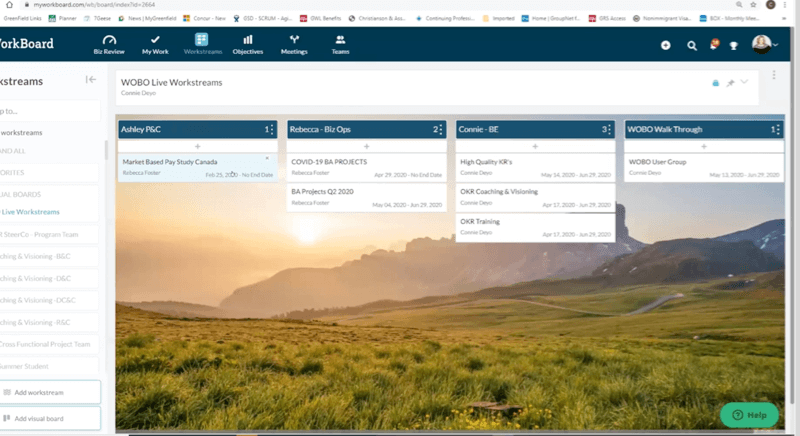Image resolution: width=800 pixels, height=436 pixels.
Task: Click the browser zoom magnifier icon
Action: click(x=739, y=5)
